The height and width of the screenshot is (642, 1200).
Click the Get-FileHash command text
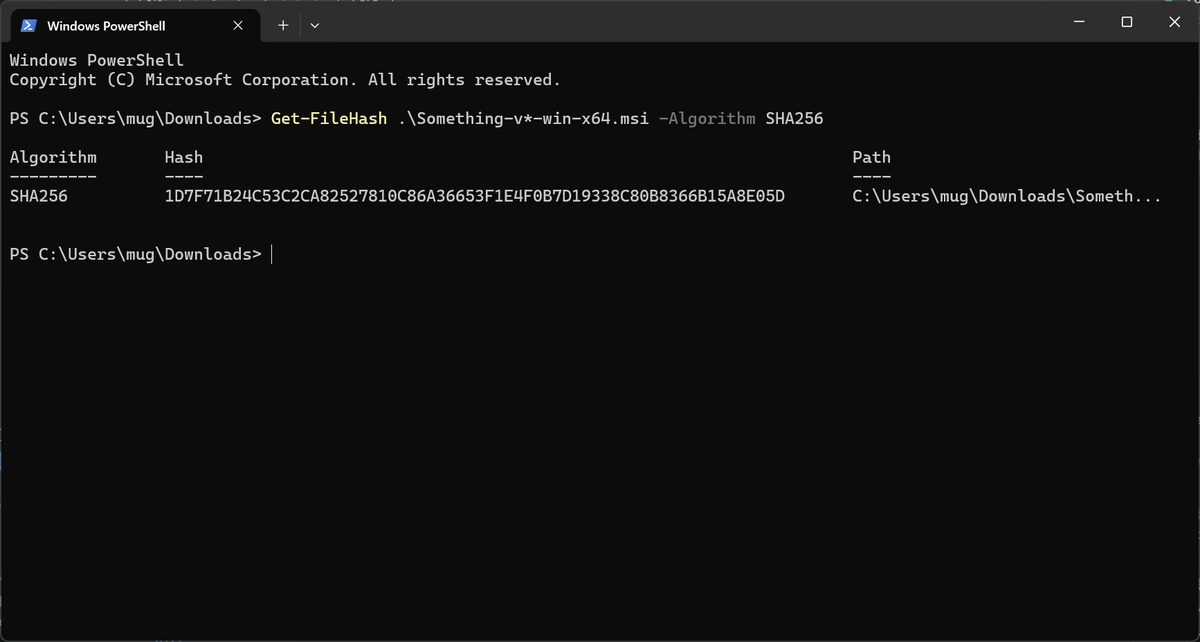click(329, 119)
